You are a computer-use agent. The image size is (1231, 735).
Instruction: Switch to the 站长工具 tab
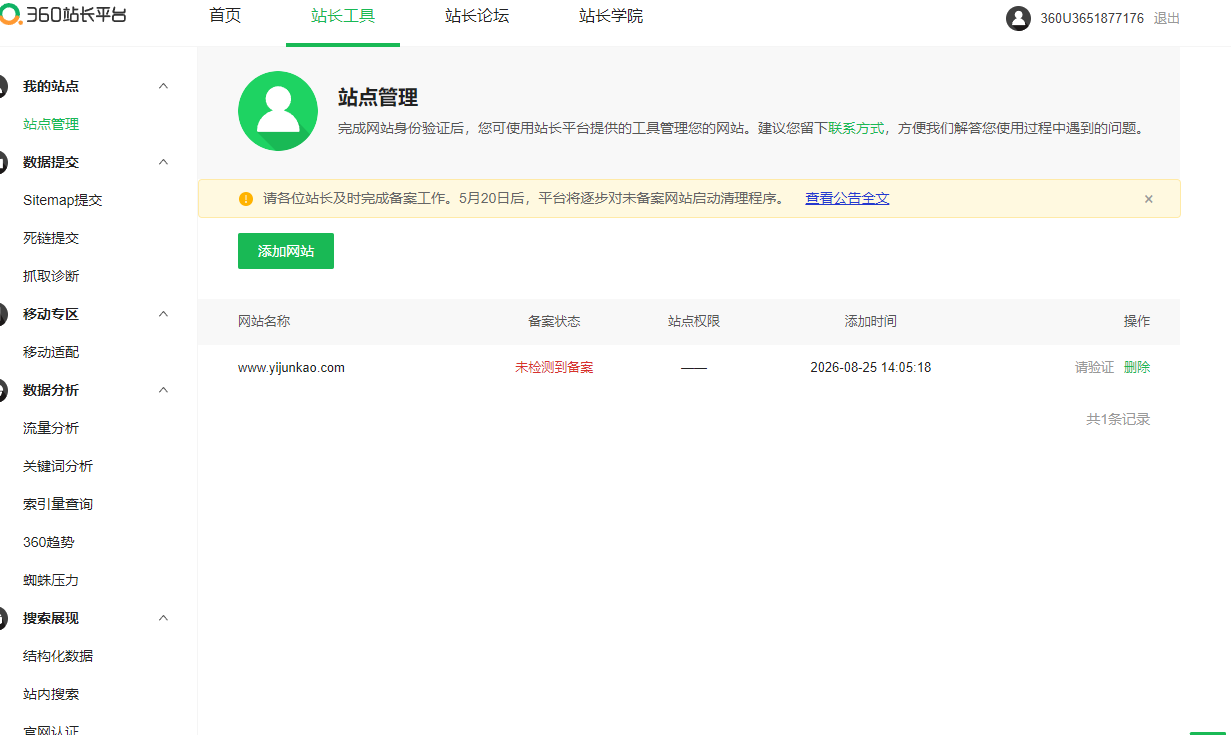[343, 17]
